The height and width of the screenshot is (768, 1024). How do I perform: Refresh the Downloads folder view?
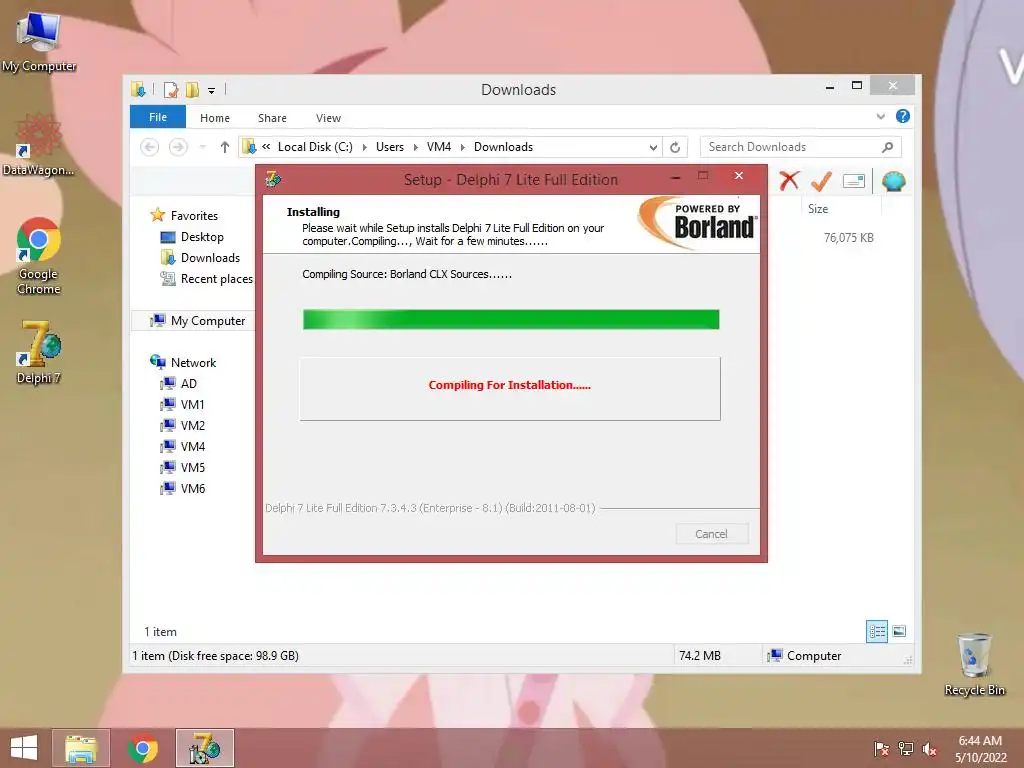click(675, 147)
